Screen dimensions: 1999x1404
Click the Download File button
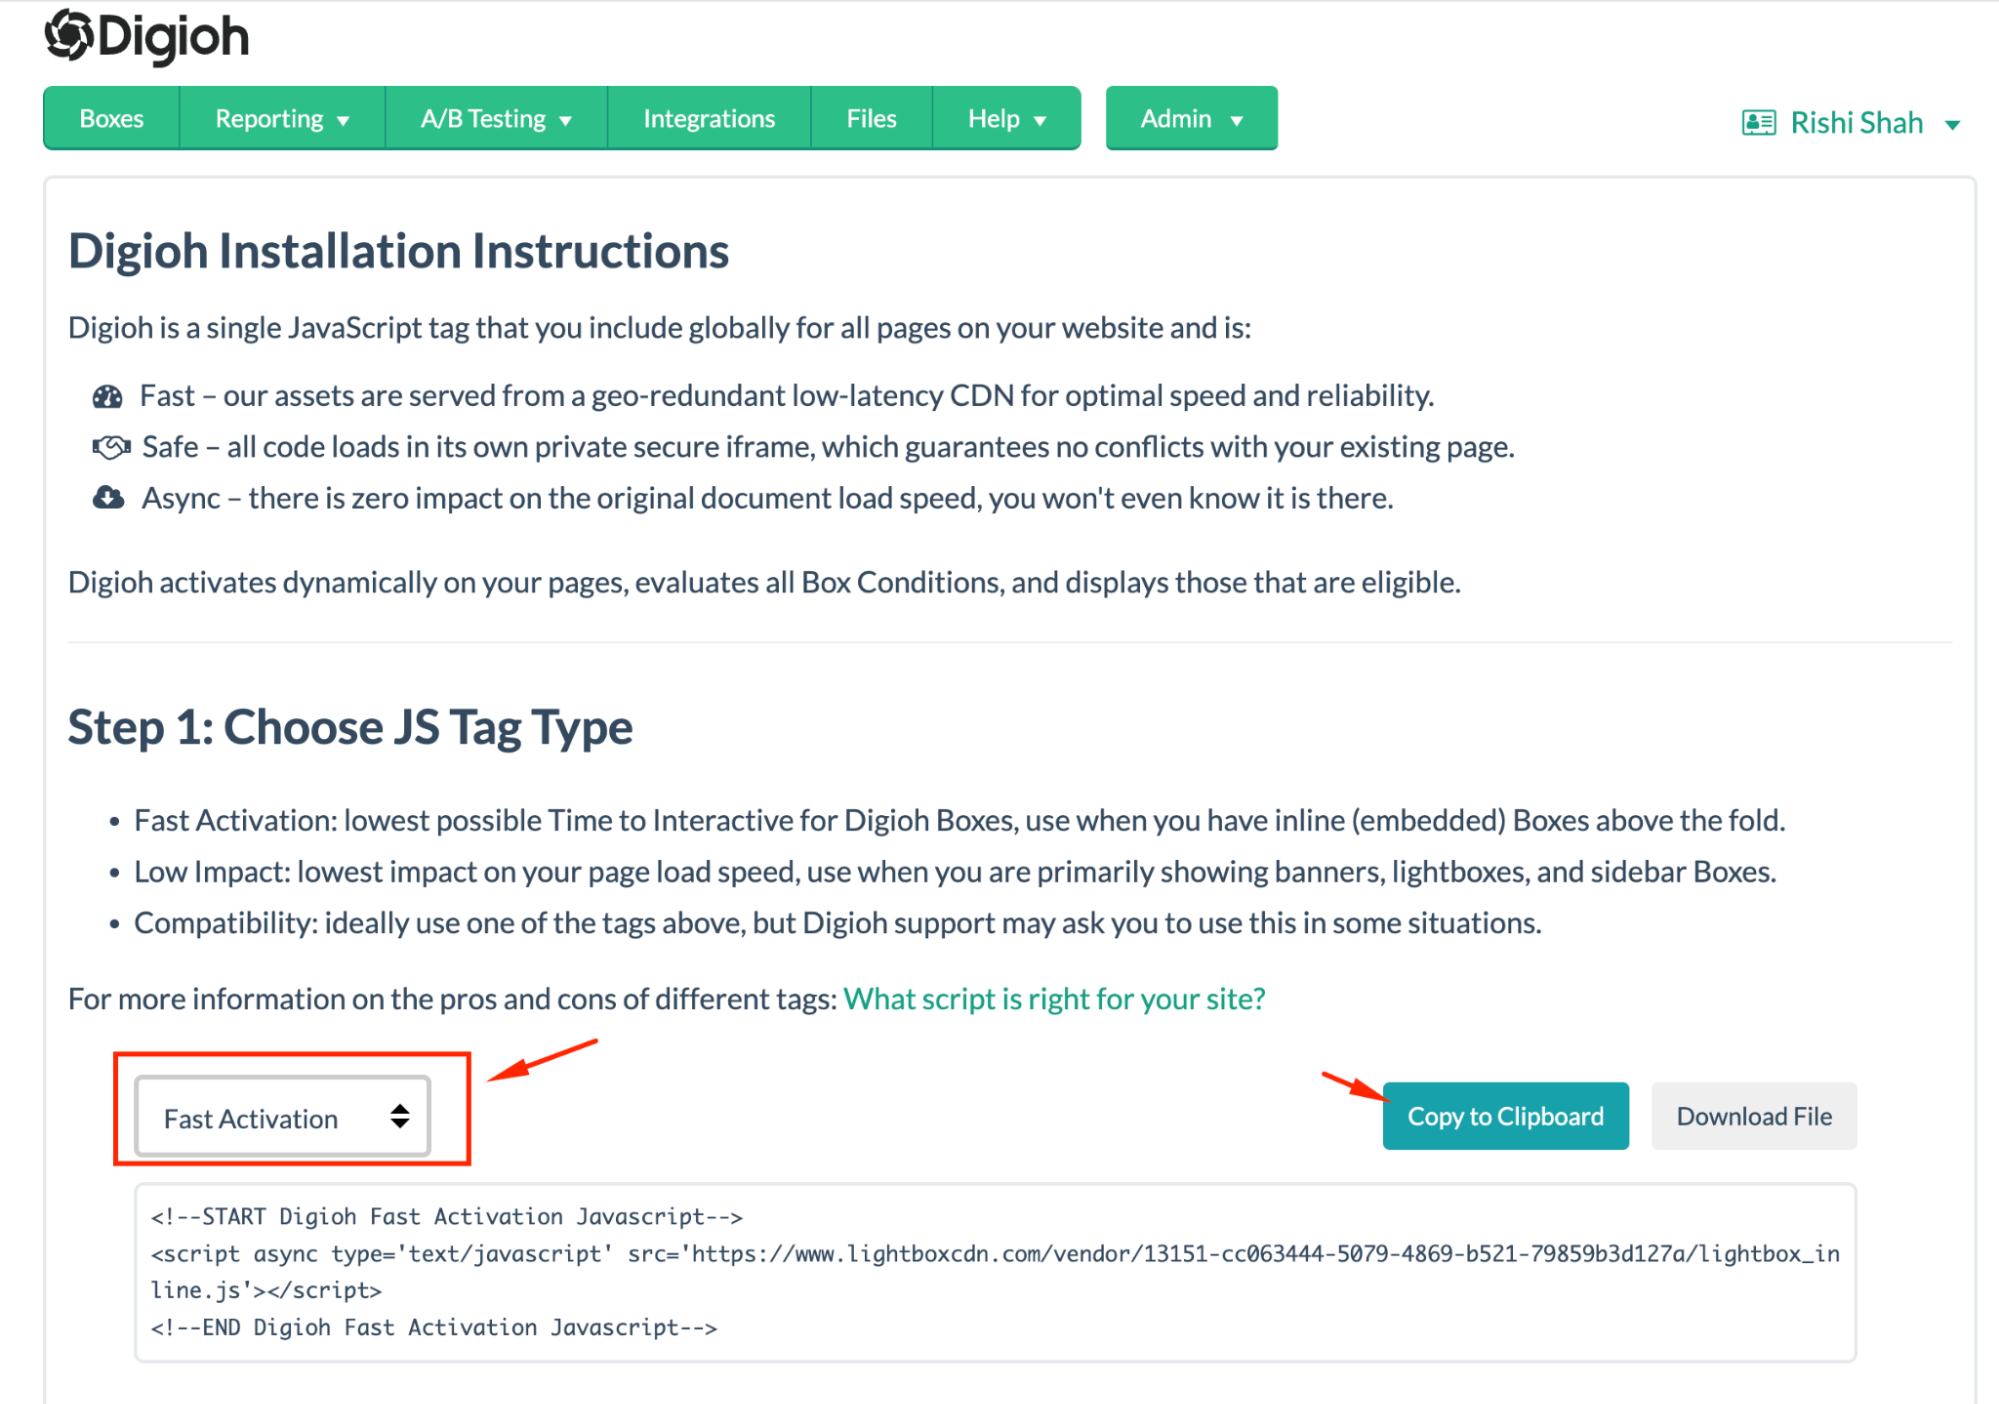1754,1116
